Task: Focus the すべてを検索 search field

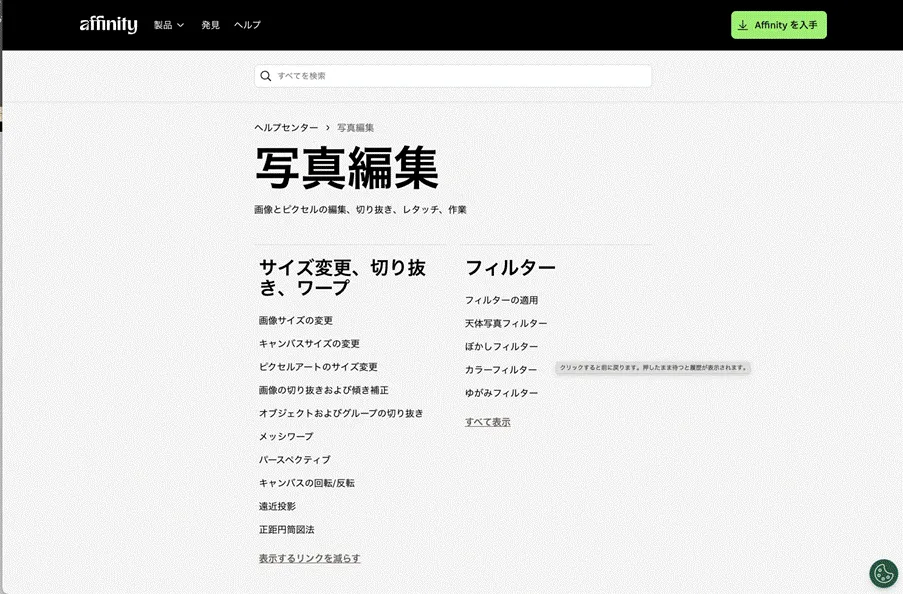Action: point(460,76)
